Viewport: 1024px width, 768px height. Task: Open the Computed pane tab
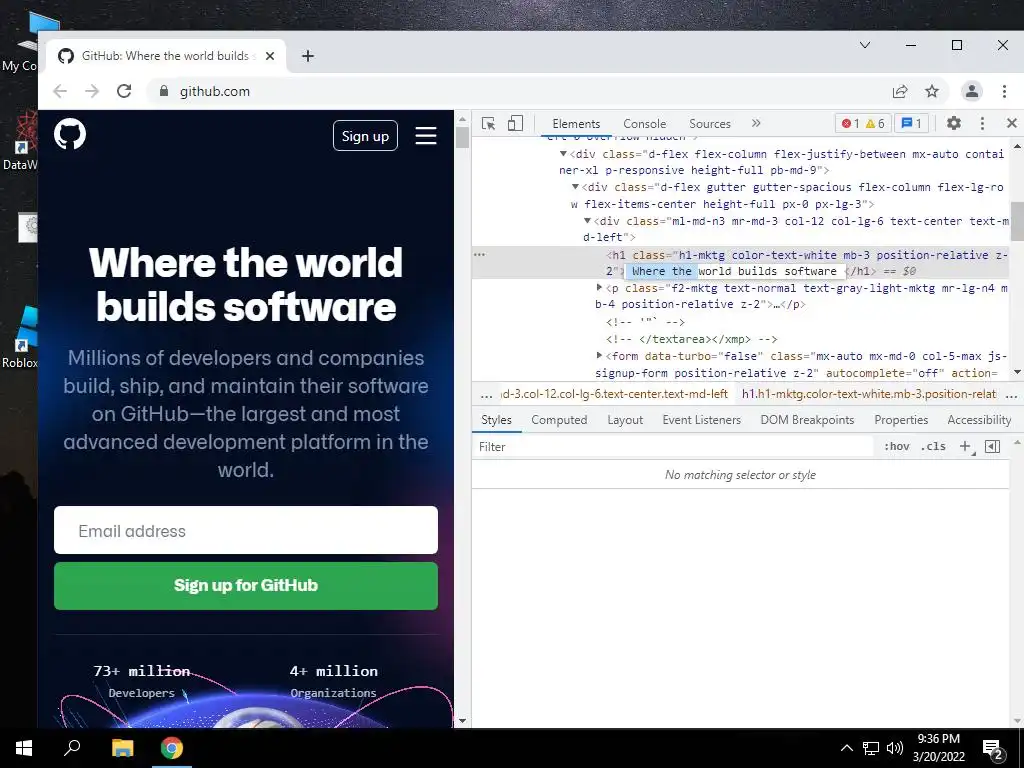(x=559, y=420)
